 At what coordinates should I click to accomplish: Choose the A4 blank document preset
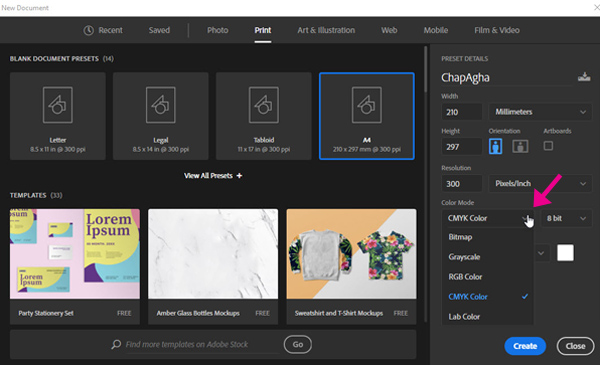pyautogui.click(x=367, y=116)
